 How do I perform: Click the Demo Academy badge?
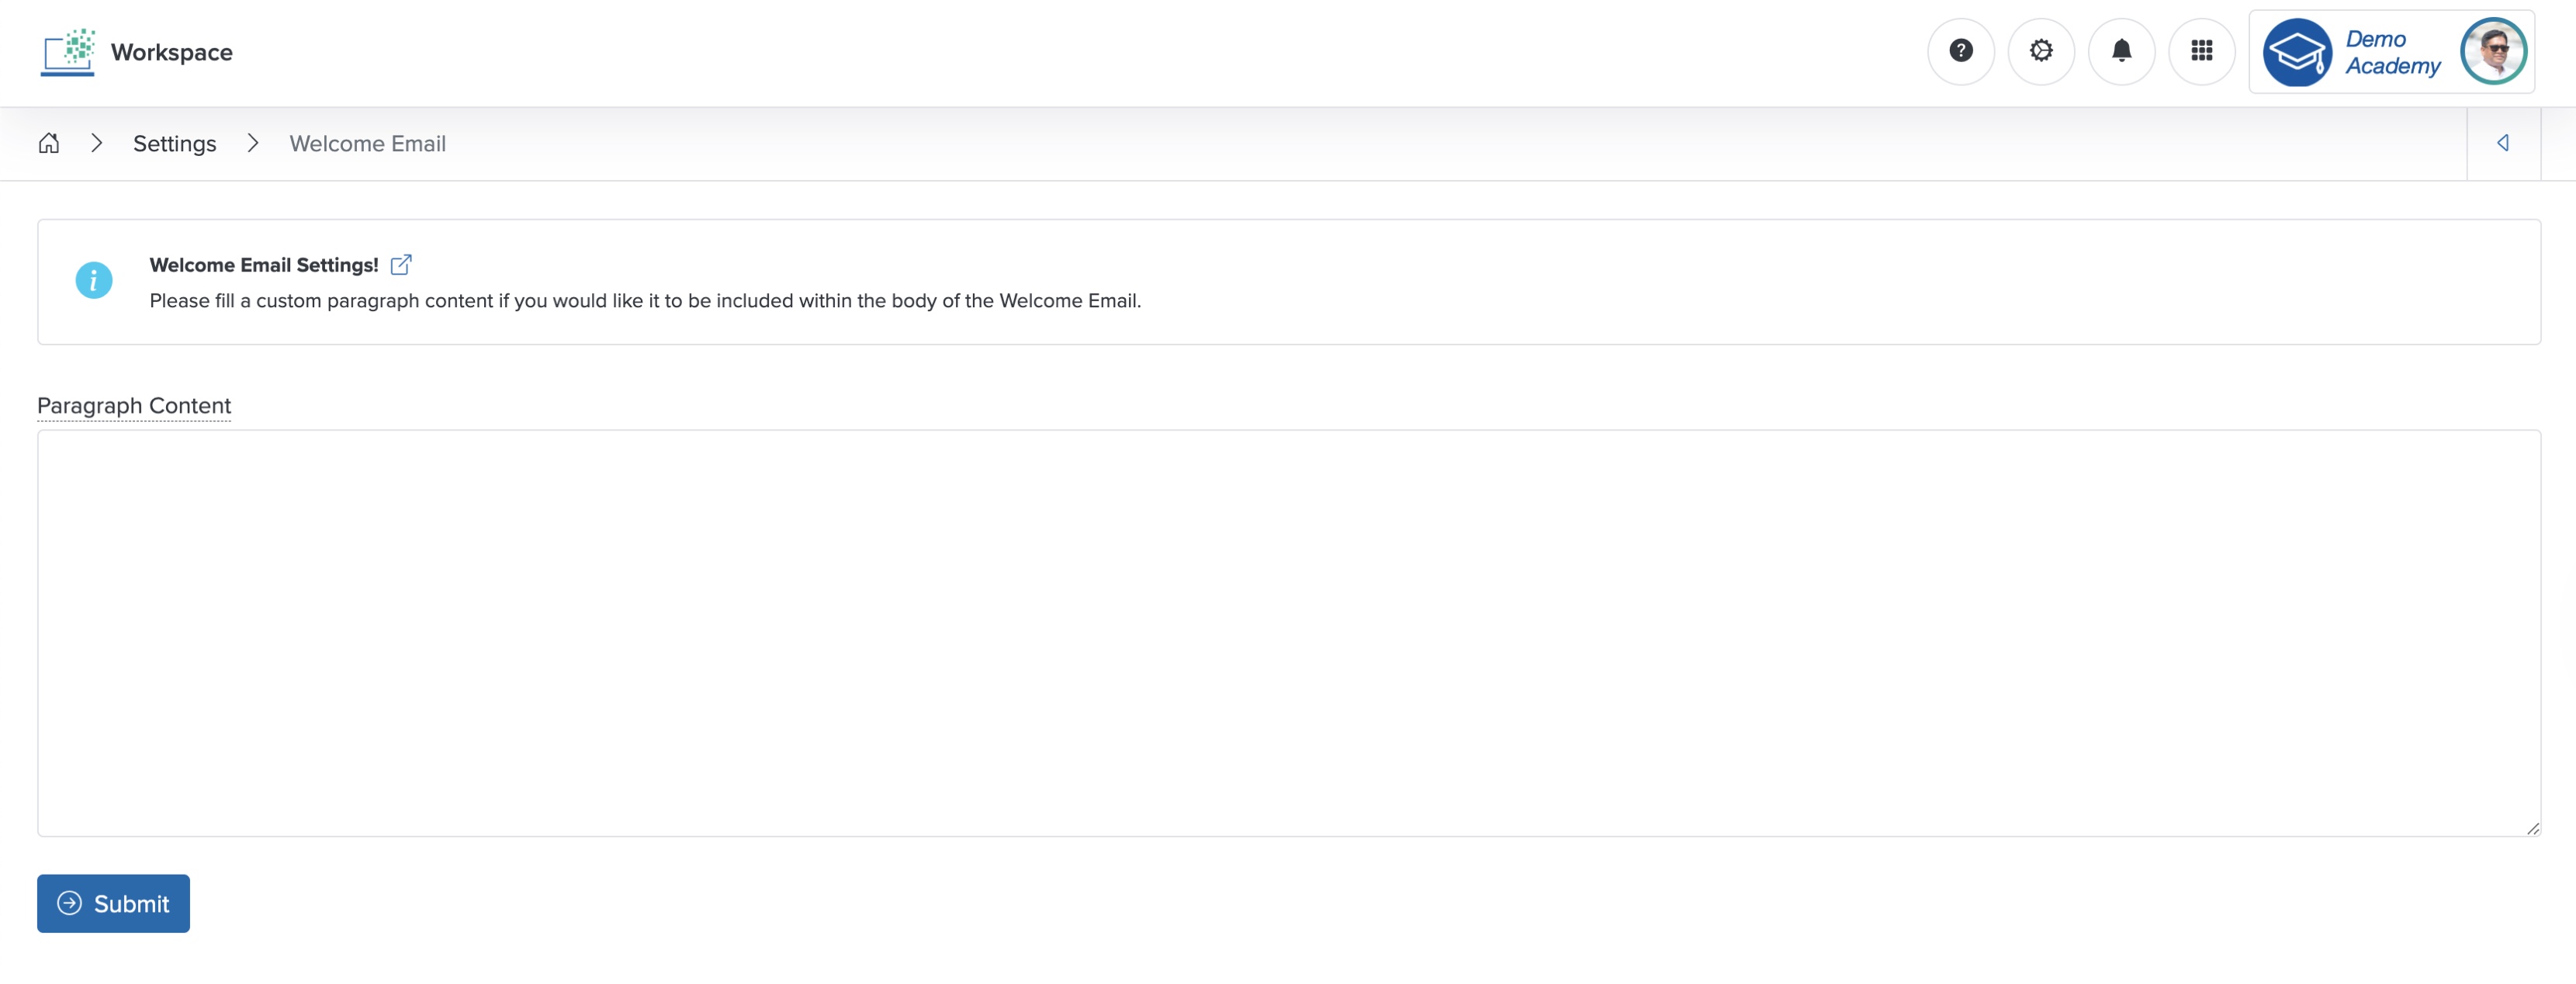tap(2393, 51)
